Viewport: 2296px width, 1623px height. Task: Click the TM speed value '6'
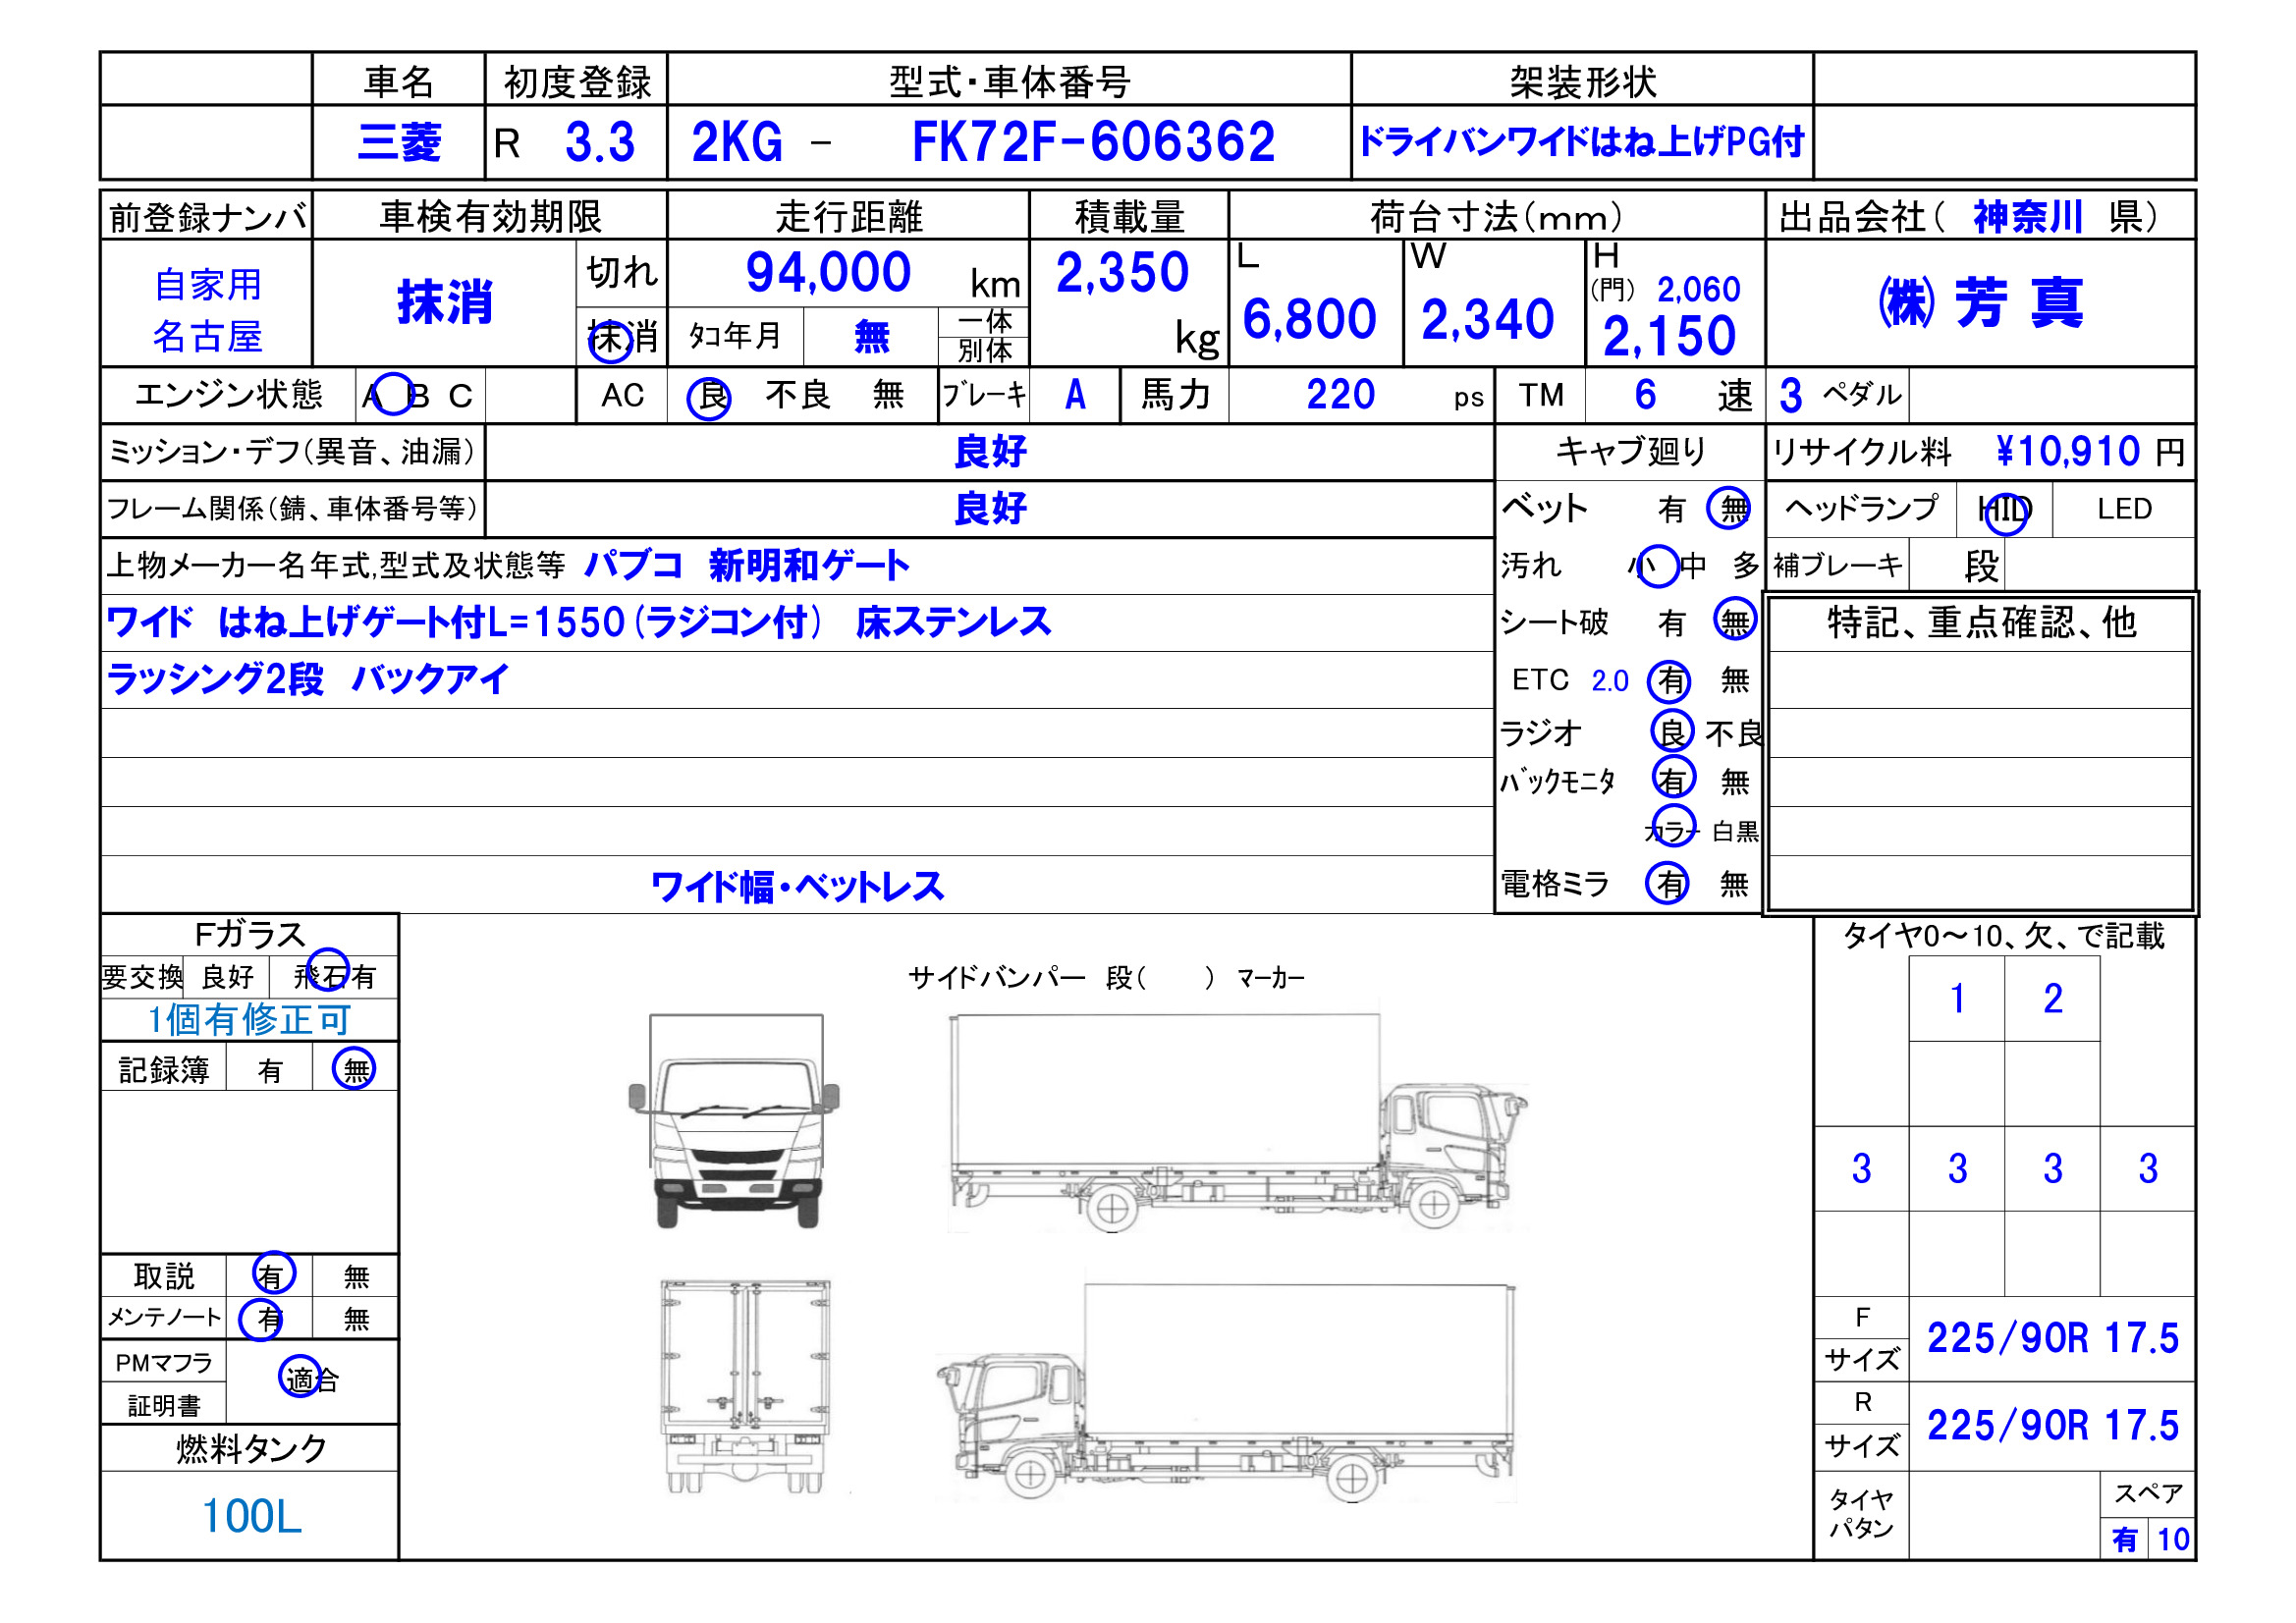coord(1645,395)
